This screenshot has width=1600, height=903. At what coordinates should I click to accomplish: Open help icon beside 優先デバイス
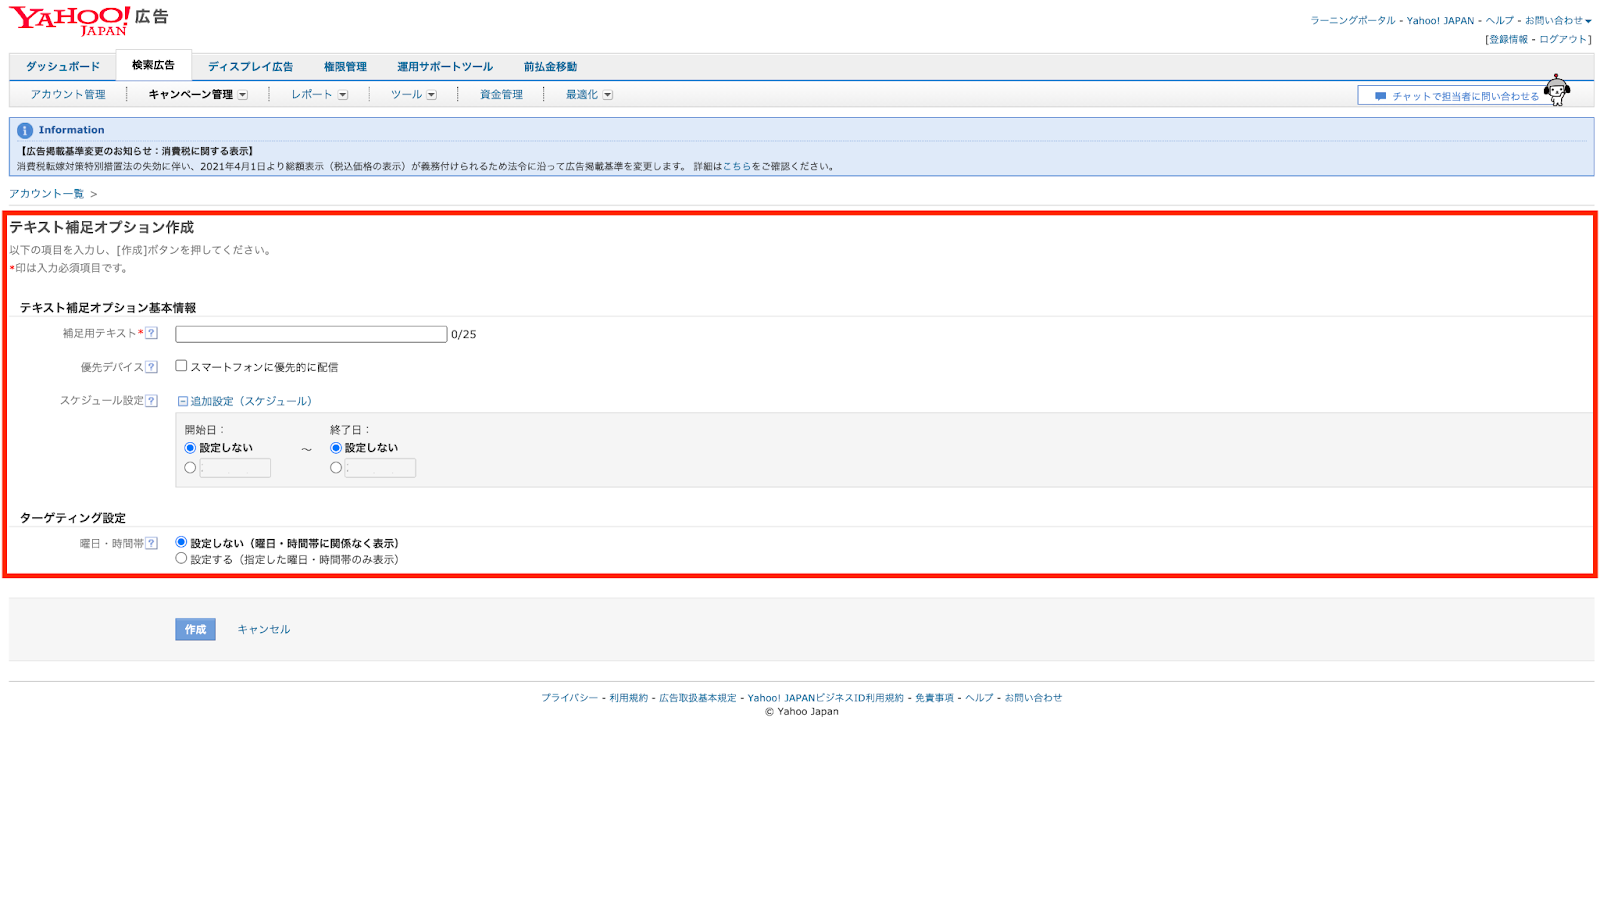pyautogui.click(x=152, y=367)
